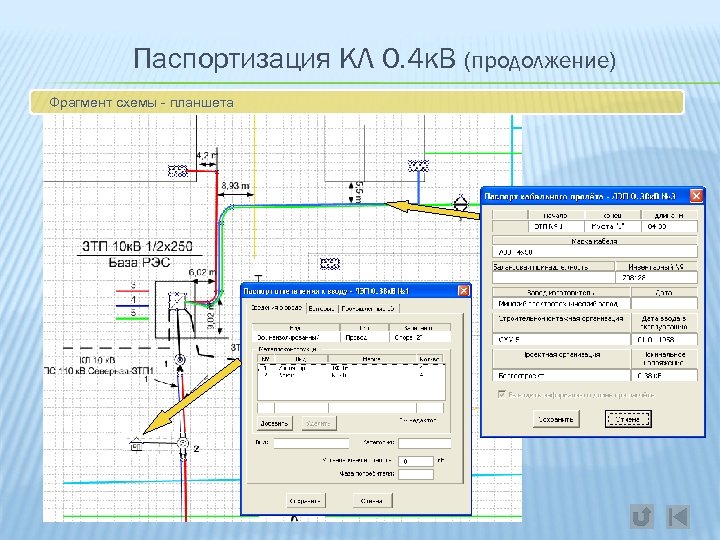Screen dimensions: 720x540
Task: Click the blue line in the legend
Action: [x=132, y=305]
